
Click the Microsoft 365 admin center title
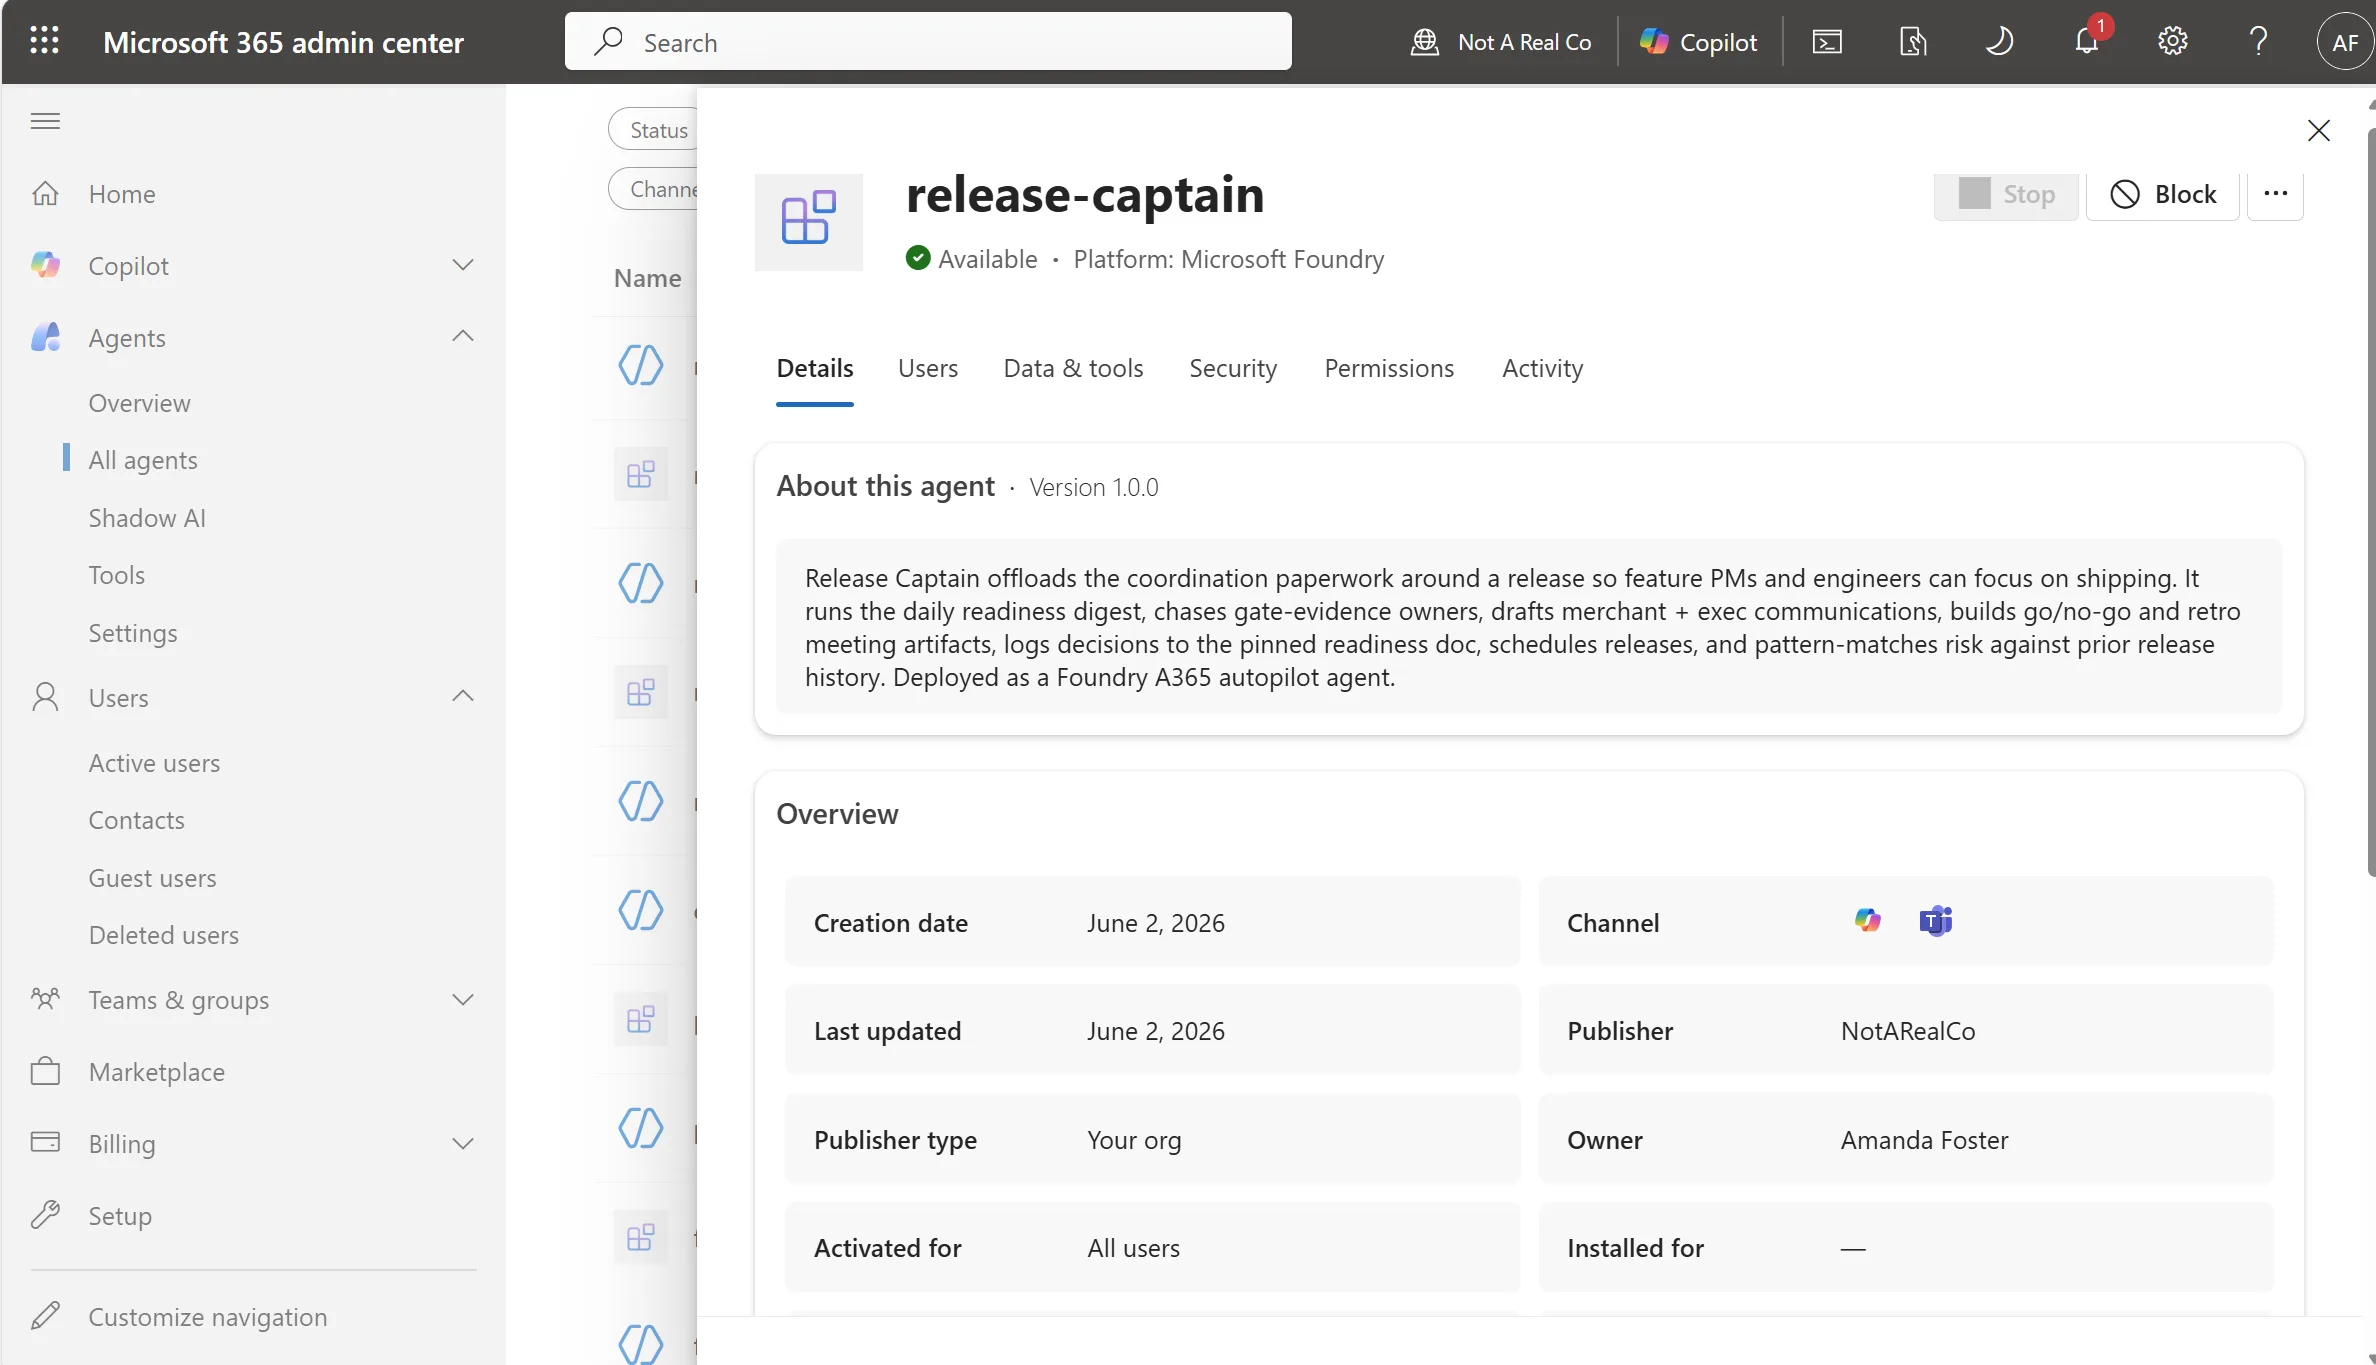click(x=283, y=42)
